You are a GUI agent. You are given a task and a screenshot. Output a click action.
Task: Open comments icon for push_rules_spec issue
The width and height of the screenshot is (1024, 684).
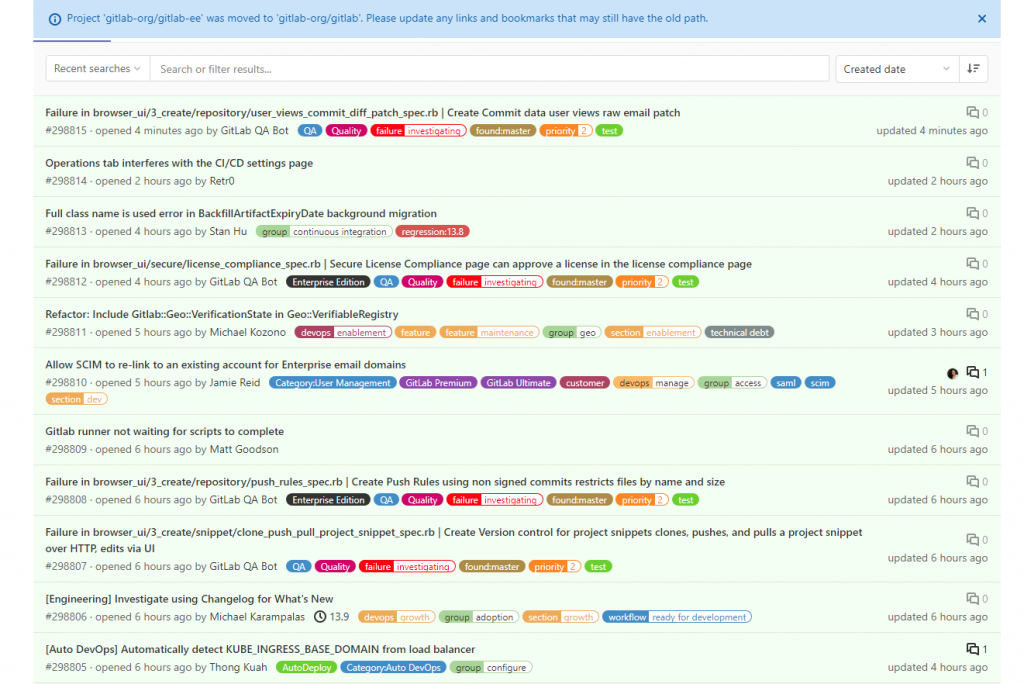[x=972, y=481]
